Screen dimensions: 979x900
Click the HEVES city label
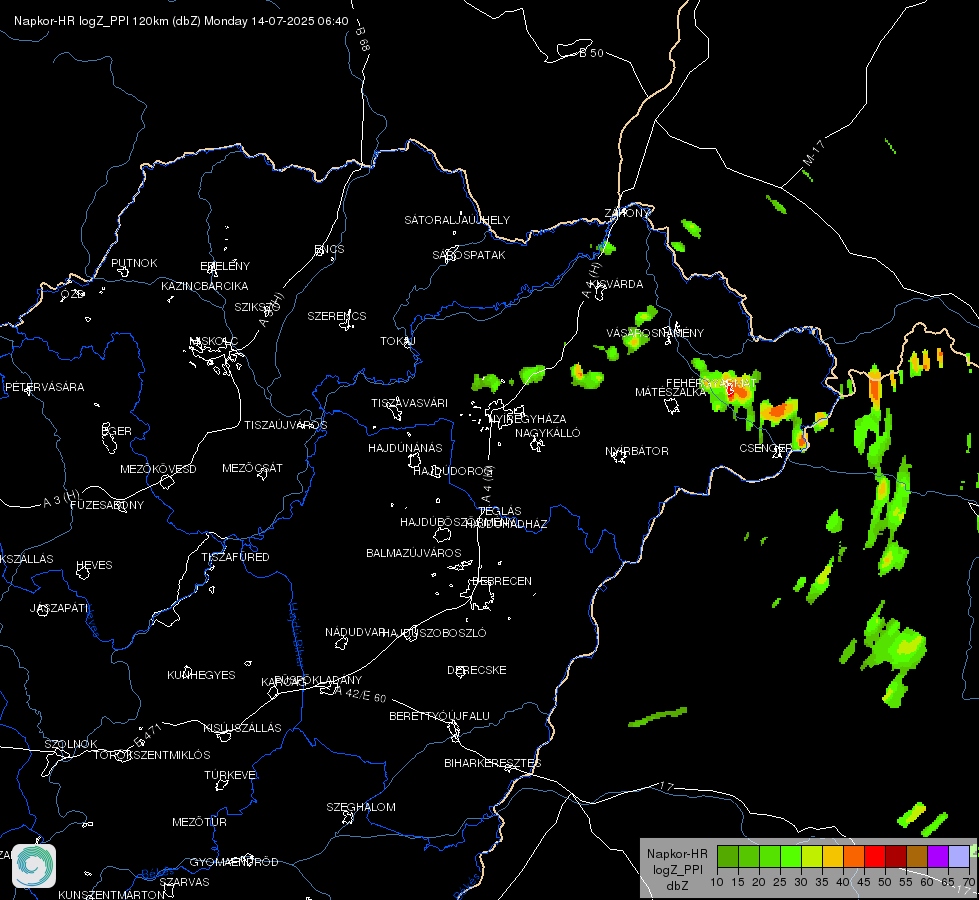pos(94,565)
